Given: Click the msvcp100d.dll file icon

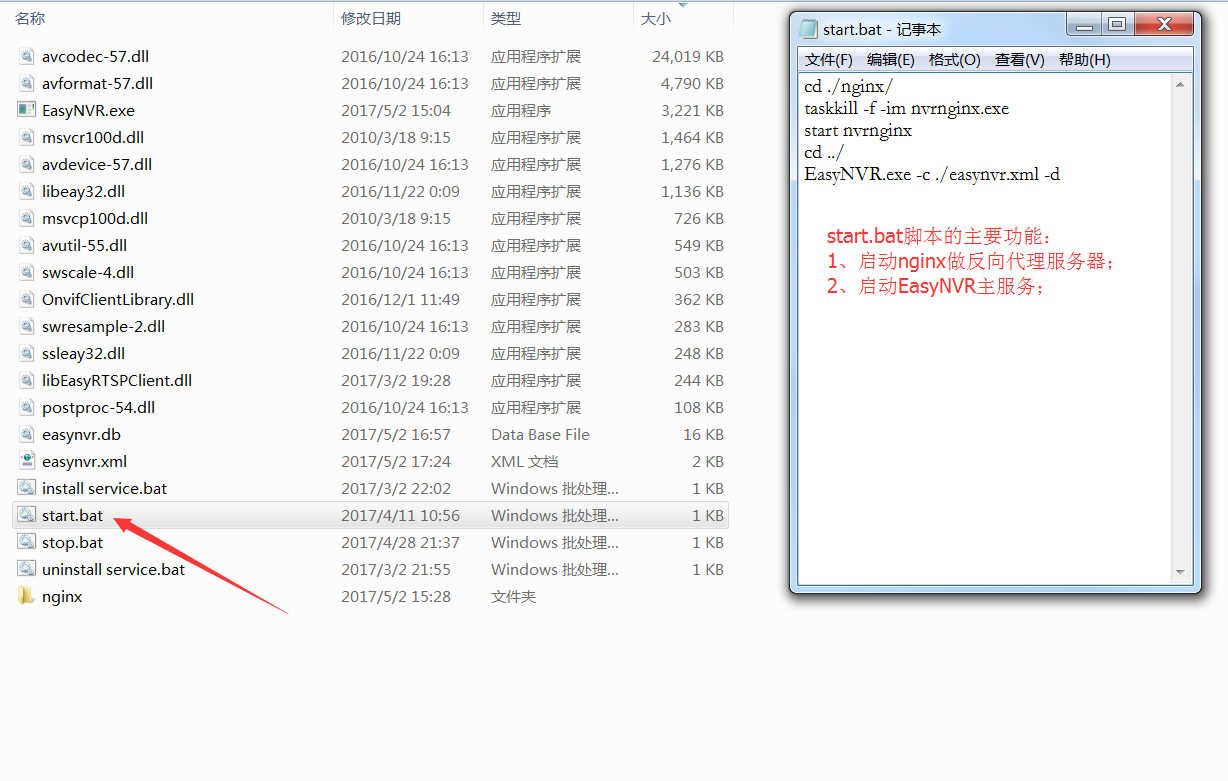Looking at the screenshot, I should [x=26, y=218].
